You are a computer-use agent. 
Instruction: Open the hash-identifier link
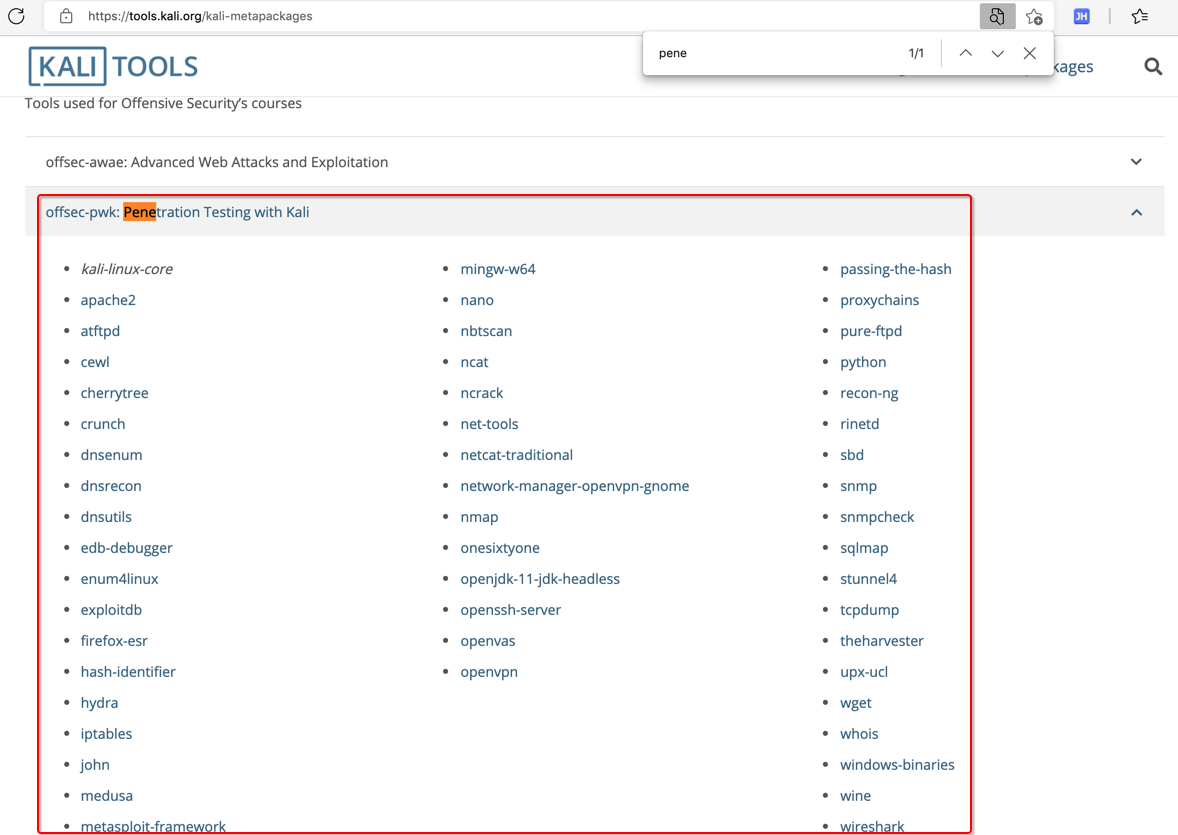pos(128,672)
